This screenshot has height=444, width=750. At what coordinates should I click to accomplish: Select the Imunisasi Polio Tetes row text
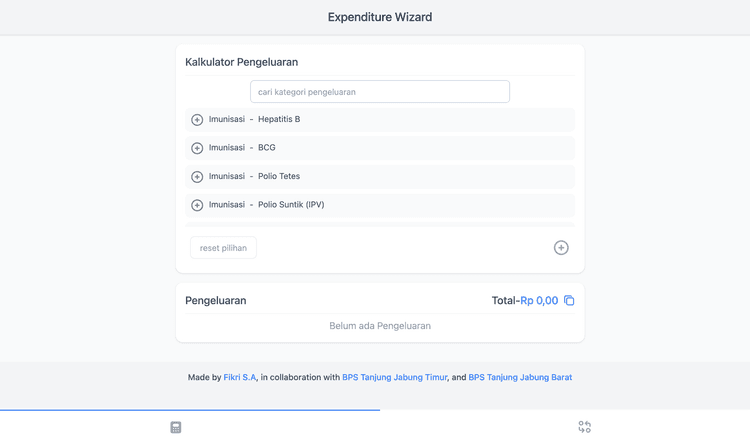pyautogui.click(x=255, y=177)
